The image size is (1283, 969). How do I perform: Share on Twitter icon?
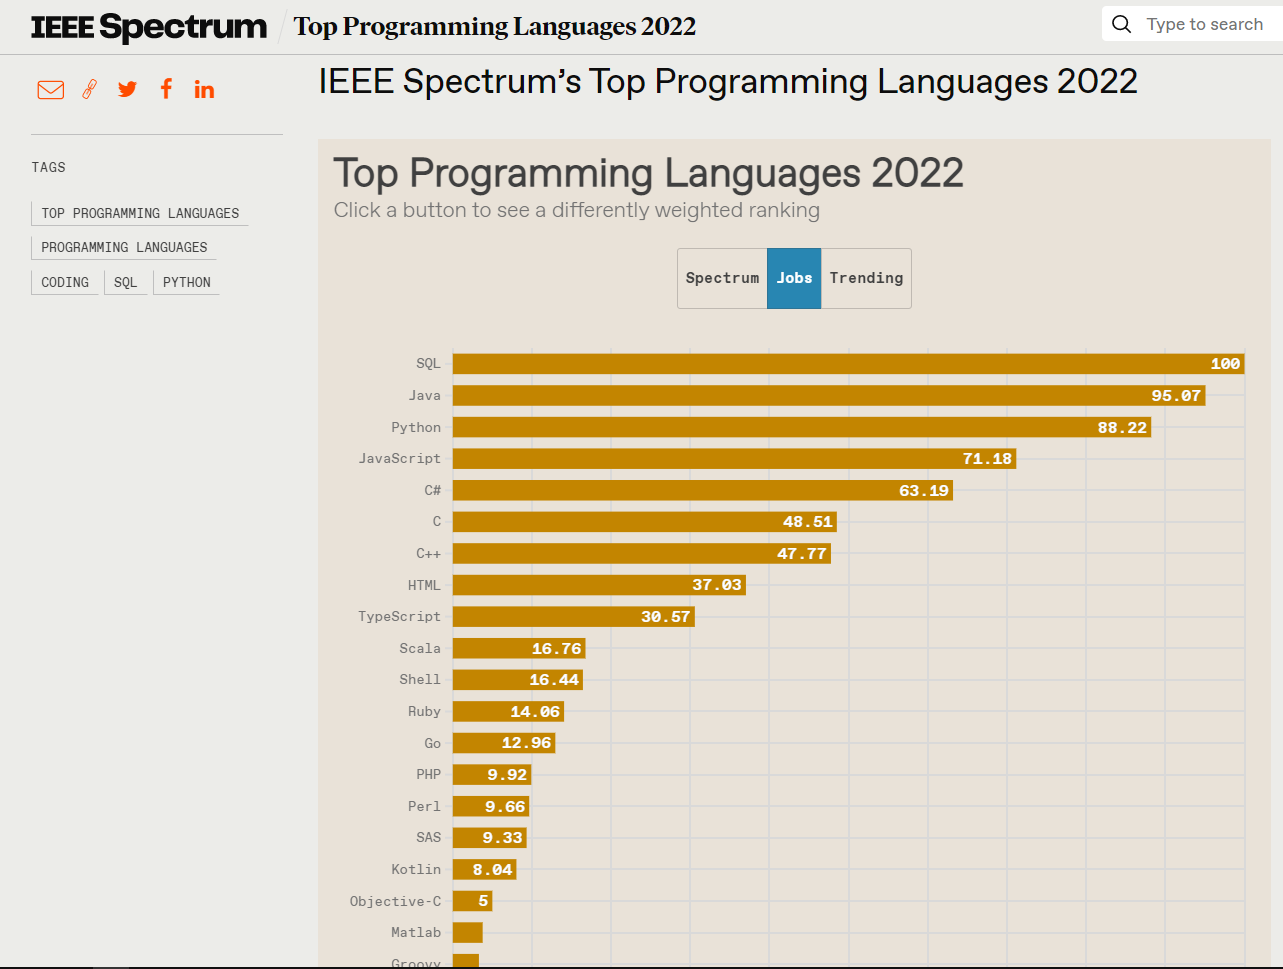point(127,89)
